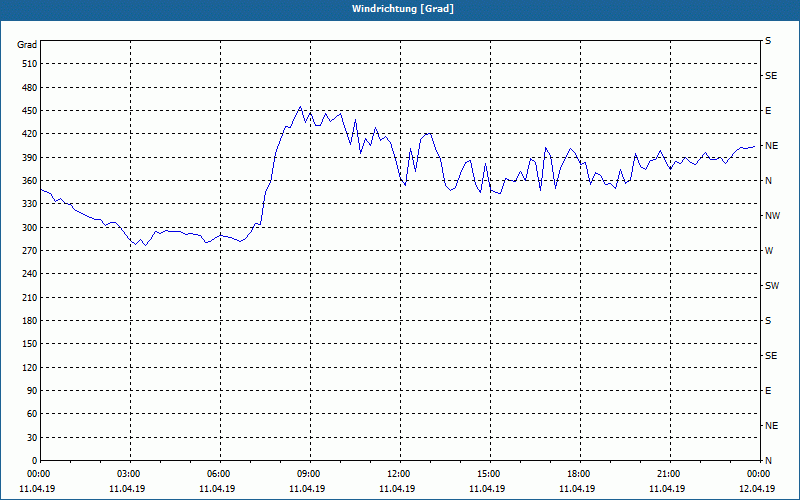Viewport: 800px width, 500px height.
Task: Click the 09:00 time axis label
Action: tap(311, 474)
